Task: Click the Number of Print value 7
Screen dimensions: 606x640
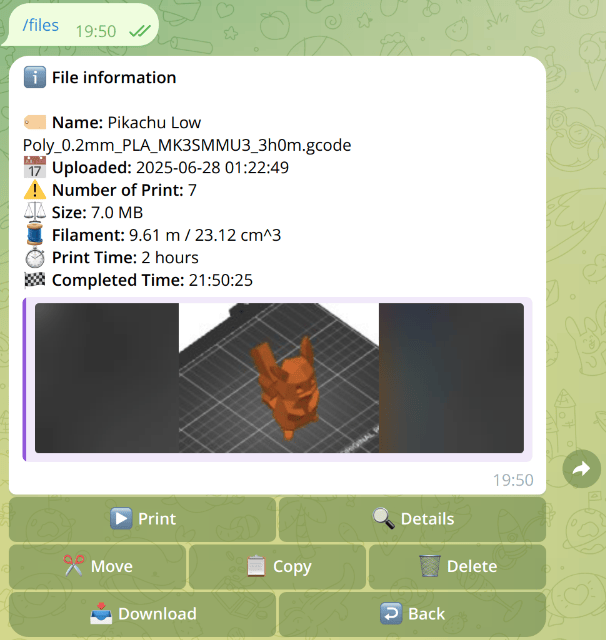Action: tap(192, 190)
